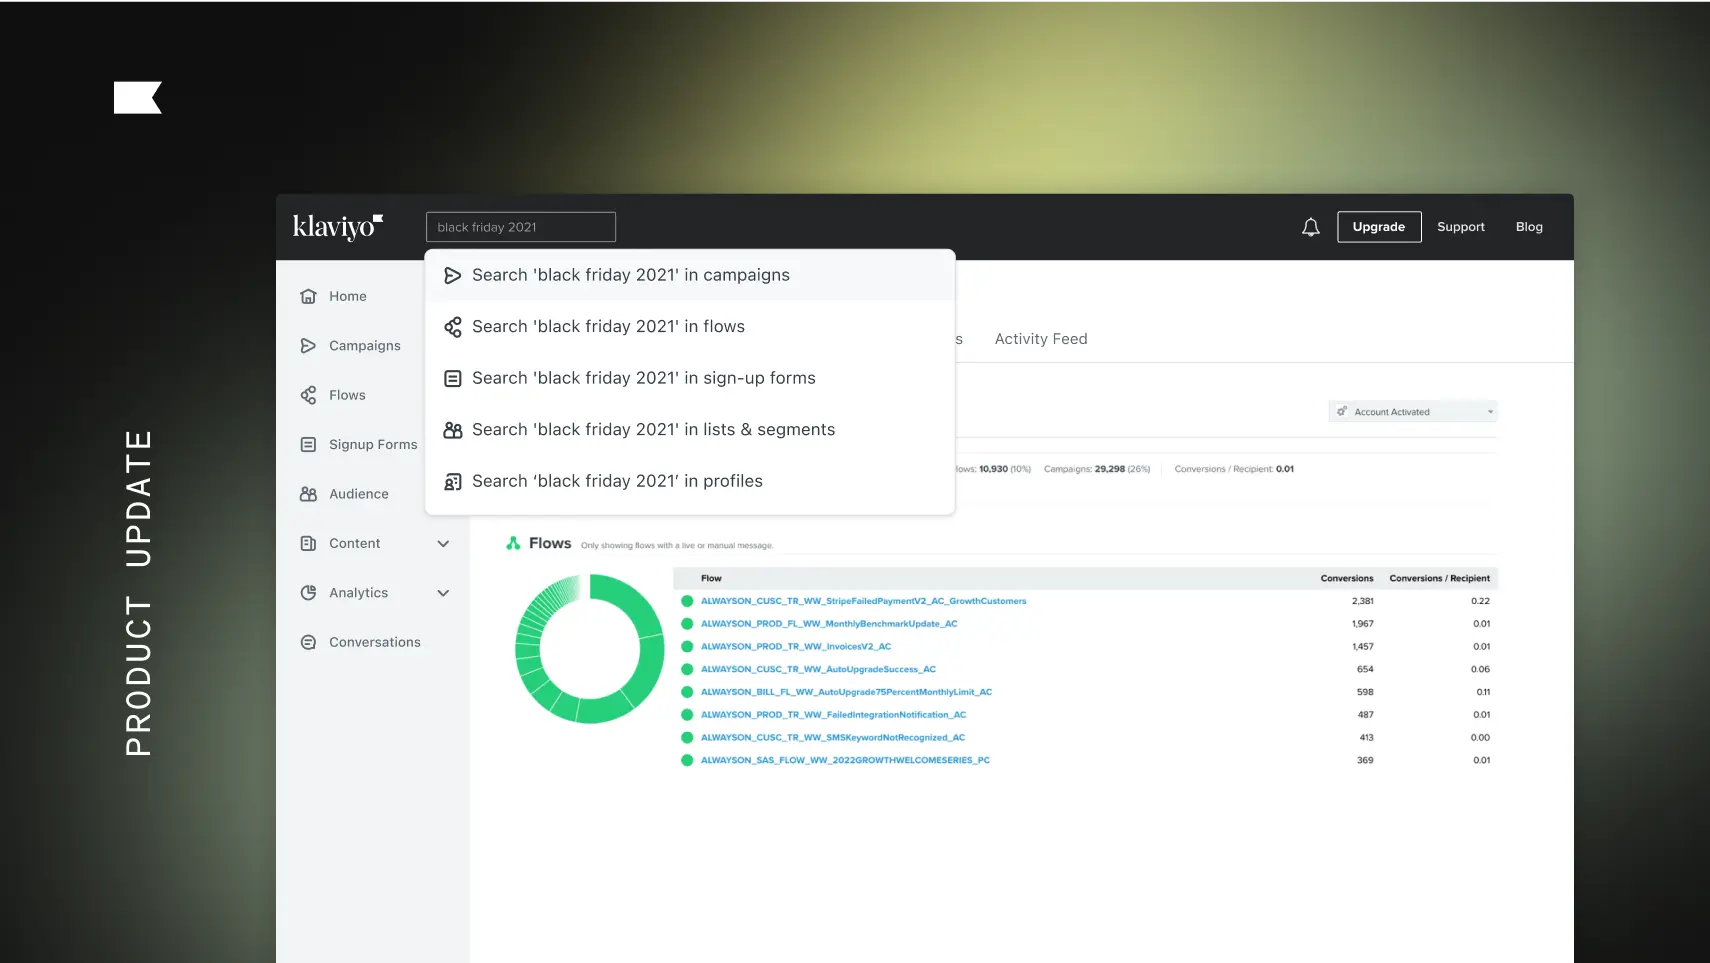Click the profiles icon in search suggestions
The width and height of the screenshot is (1710, 963).
[x=453, y=482]
